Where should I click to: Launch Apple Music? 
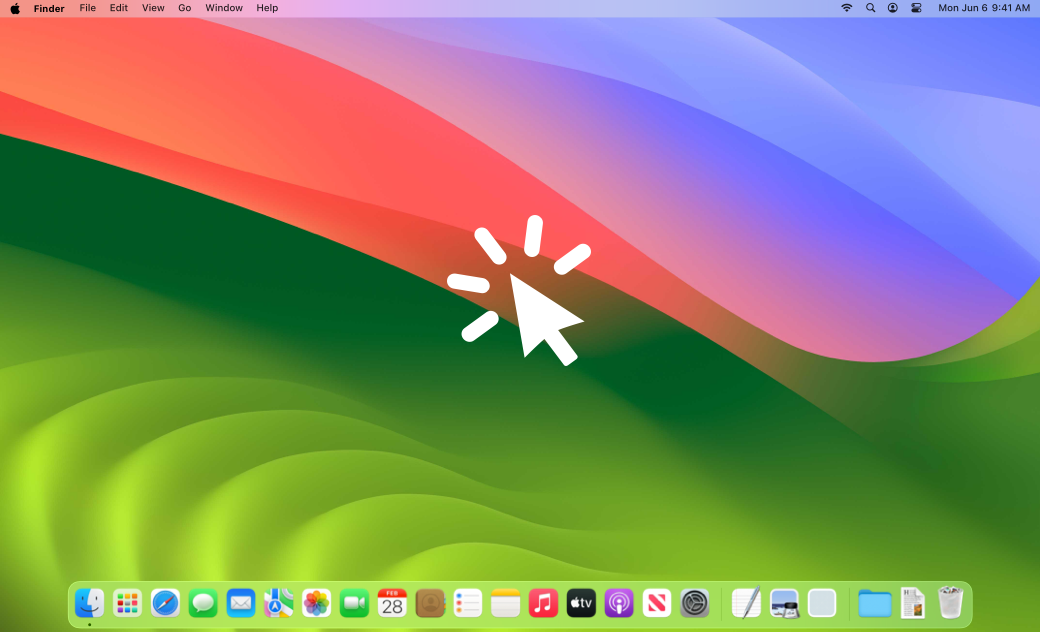pos(543,603)
